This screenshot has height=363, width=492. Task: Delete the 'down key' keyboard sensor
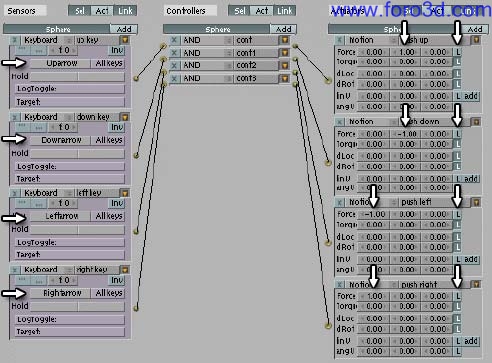pyautogui.click(x=15, y=117)
